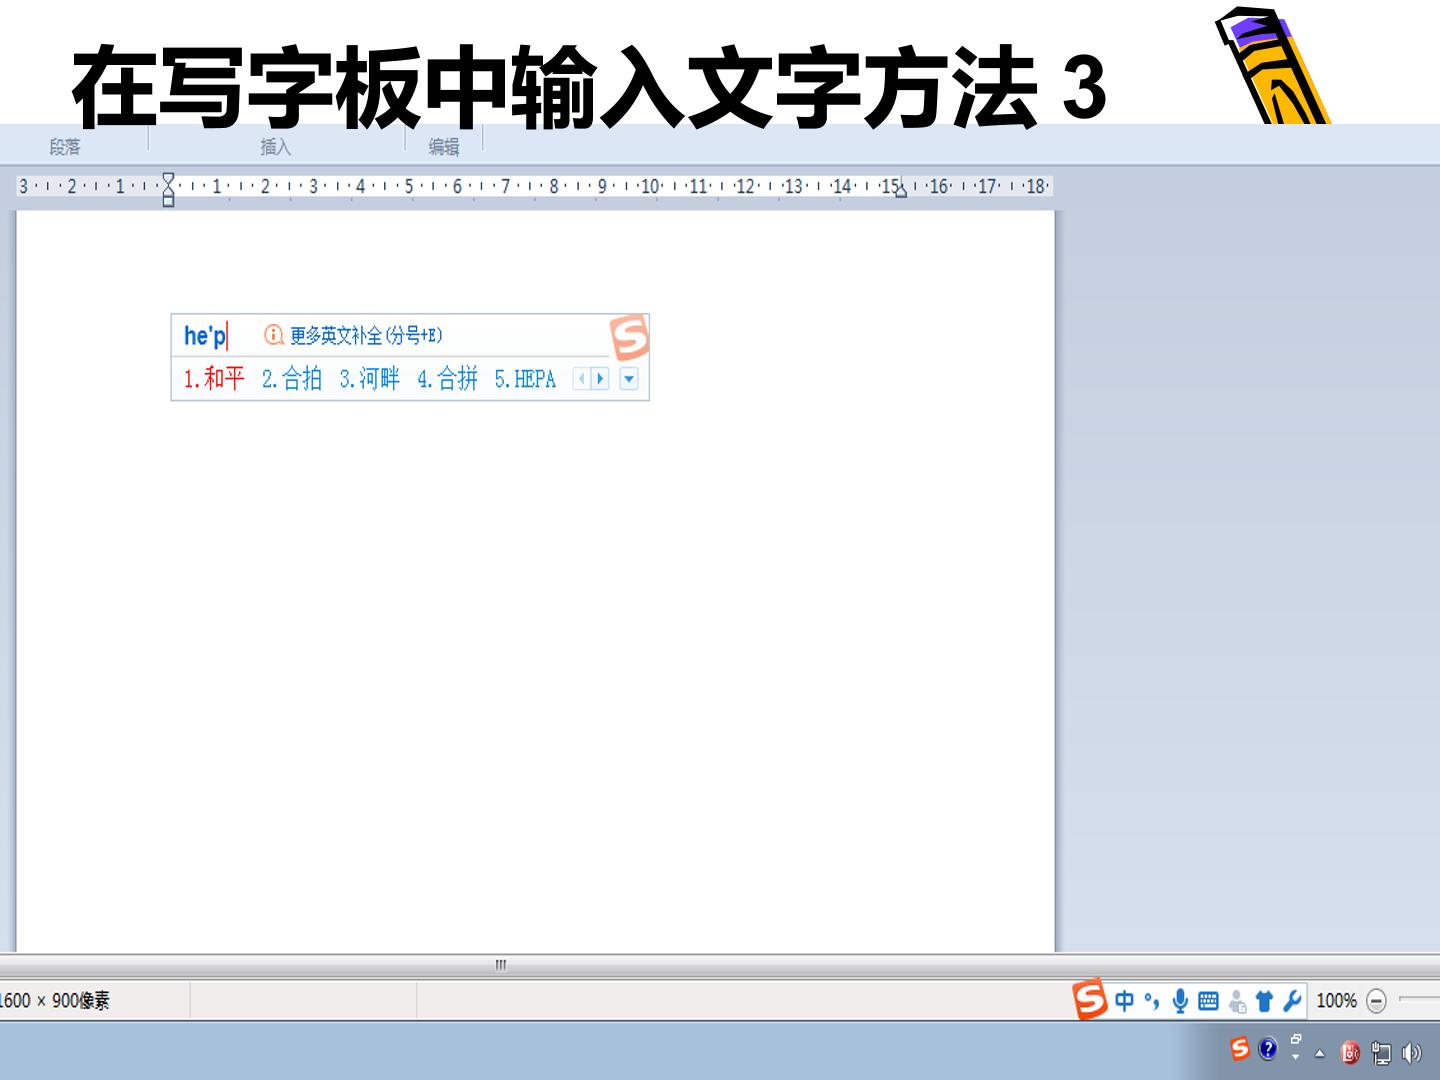1440x1080 pixels.
Task: Click 更多英文补全 hint link
Action: tap(366, 335)
